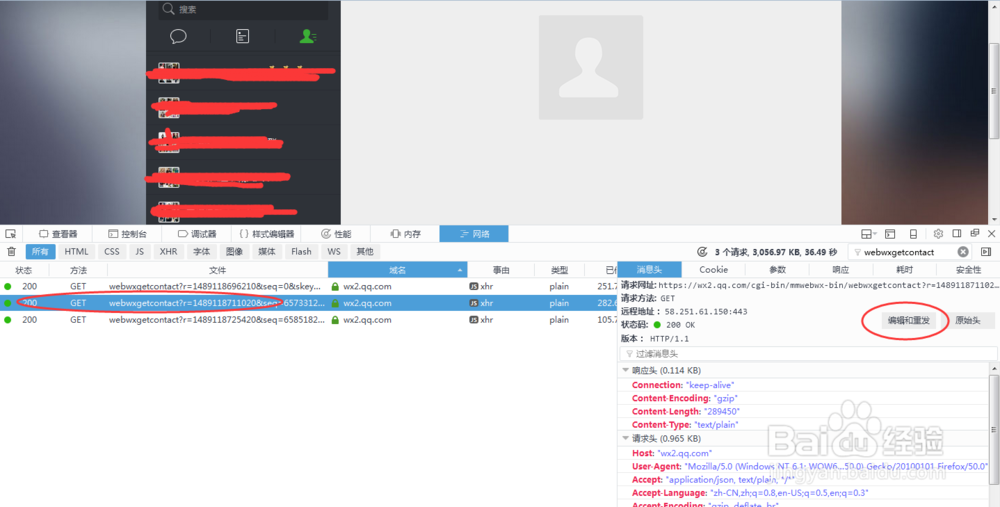Collapse the 请求头 request headers section
This screenshot has width=1000, height=507.
(626, 438)
